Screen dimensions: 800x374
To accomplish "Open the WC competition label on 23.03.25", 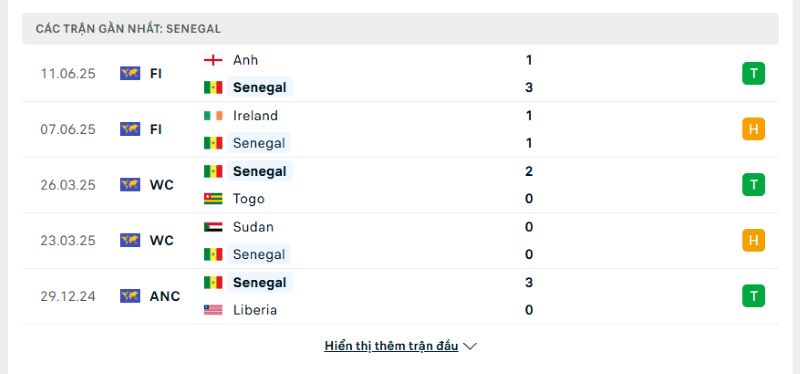I will coord(162,240).
